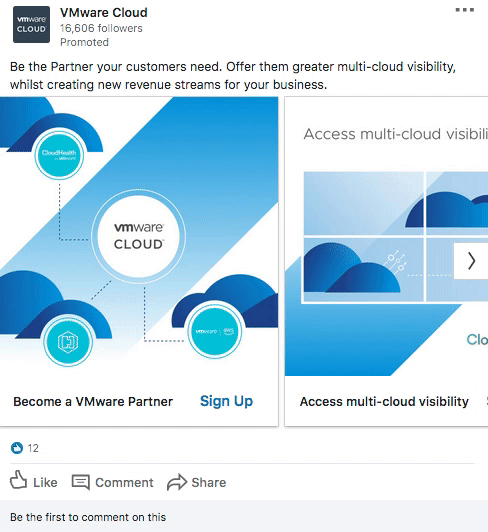The image size is (488, 532).
Task: Open the VMware Cloud carousel image
Action: 139,236
